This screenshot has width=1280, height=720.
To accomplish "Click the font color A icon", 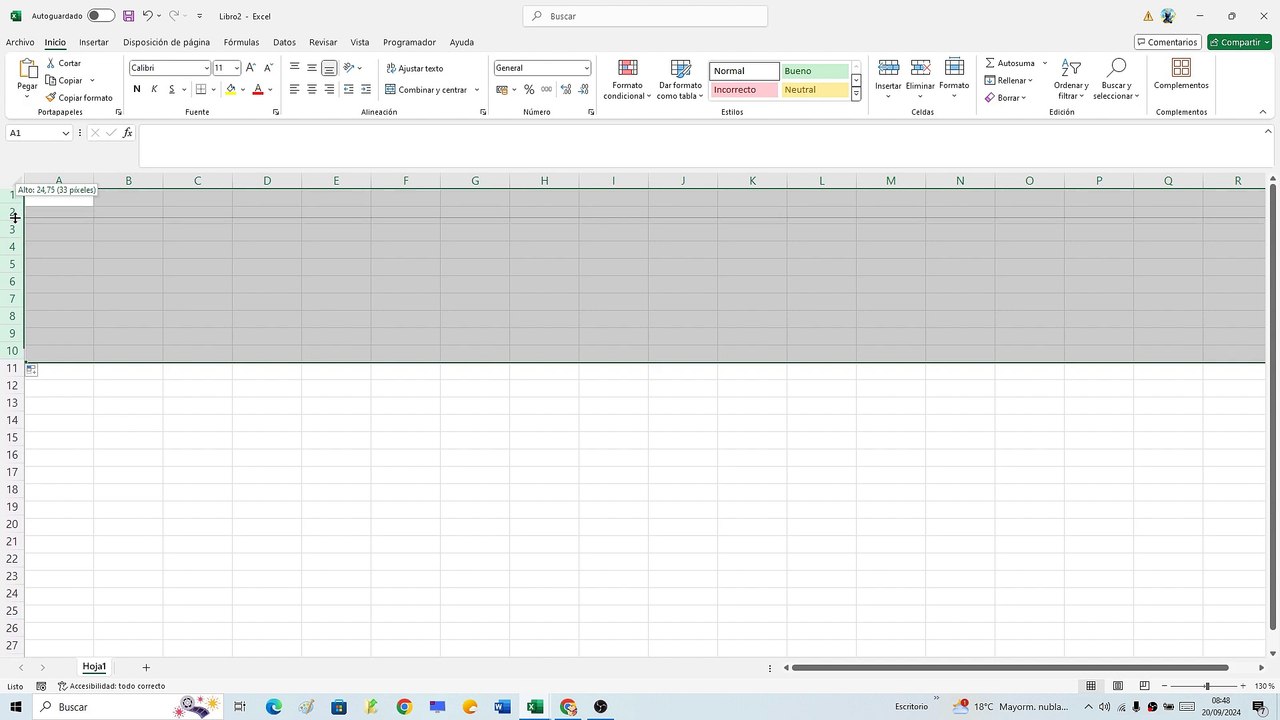I will point(258,89).
